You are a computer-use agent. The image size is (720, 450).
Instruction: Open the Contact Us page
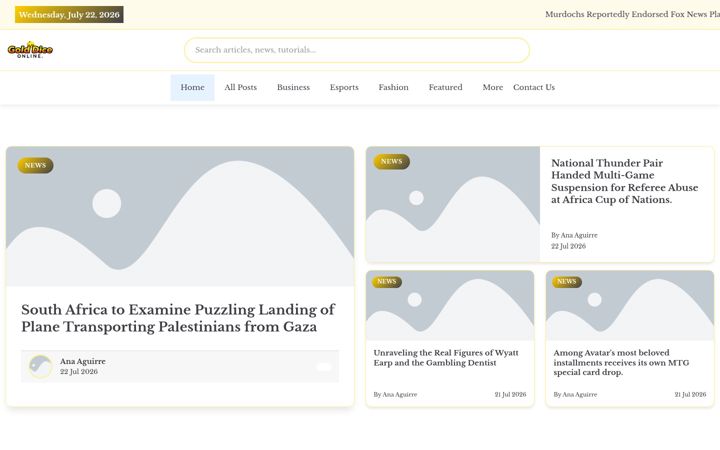(534, 87)
